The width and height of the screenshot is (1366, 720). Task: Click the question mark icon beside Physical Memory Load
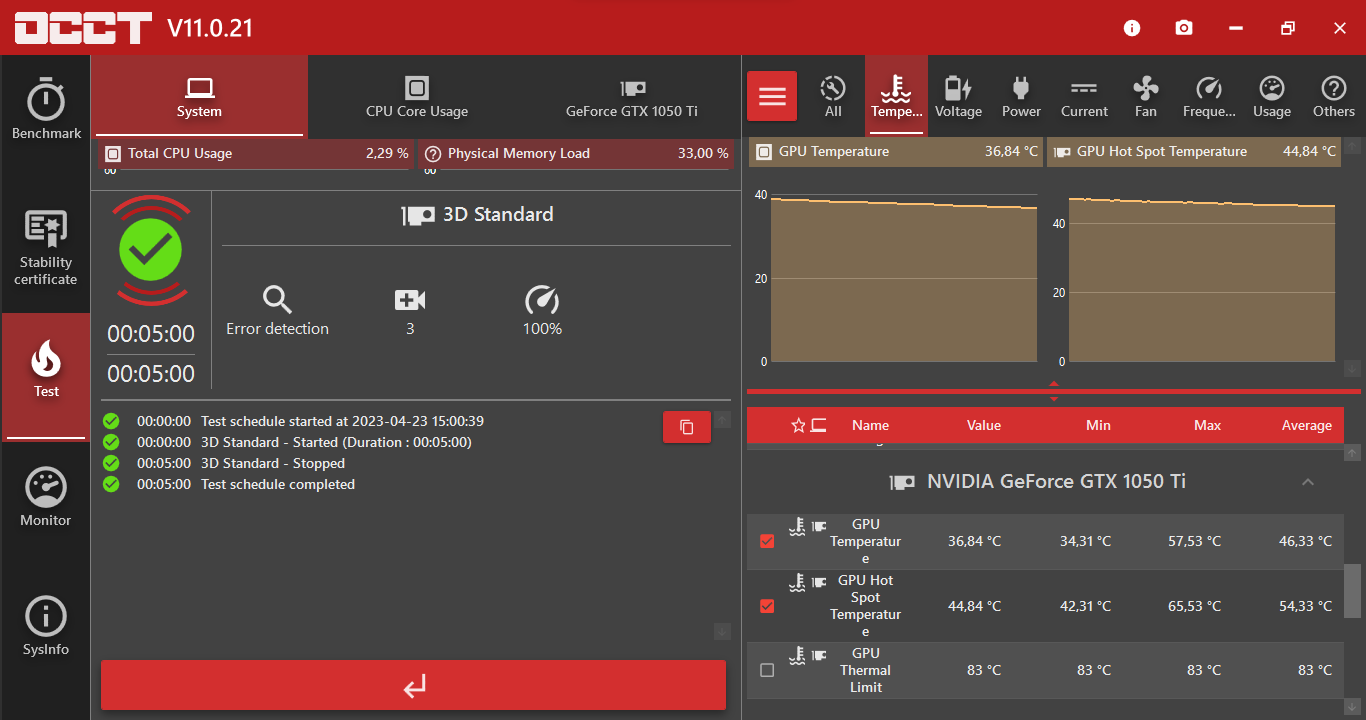(x=433, y=154)
